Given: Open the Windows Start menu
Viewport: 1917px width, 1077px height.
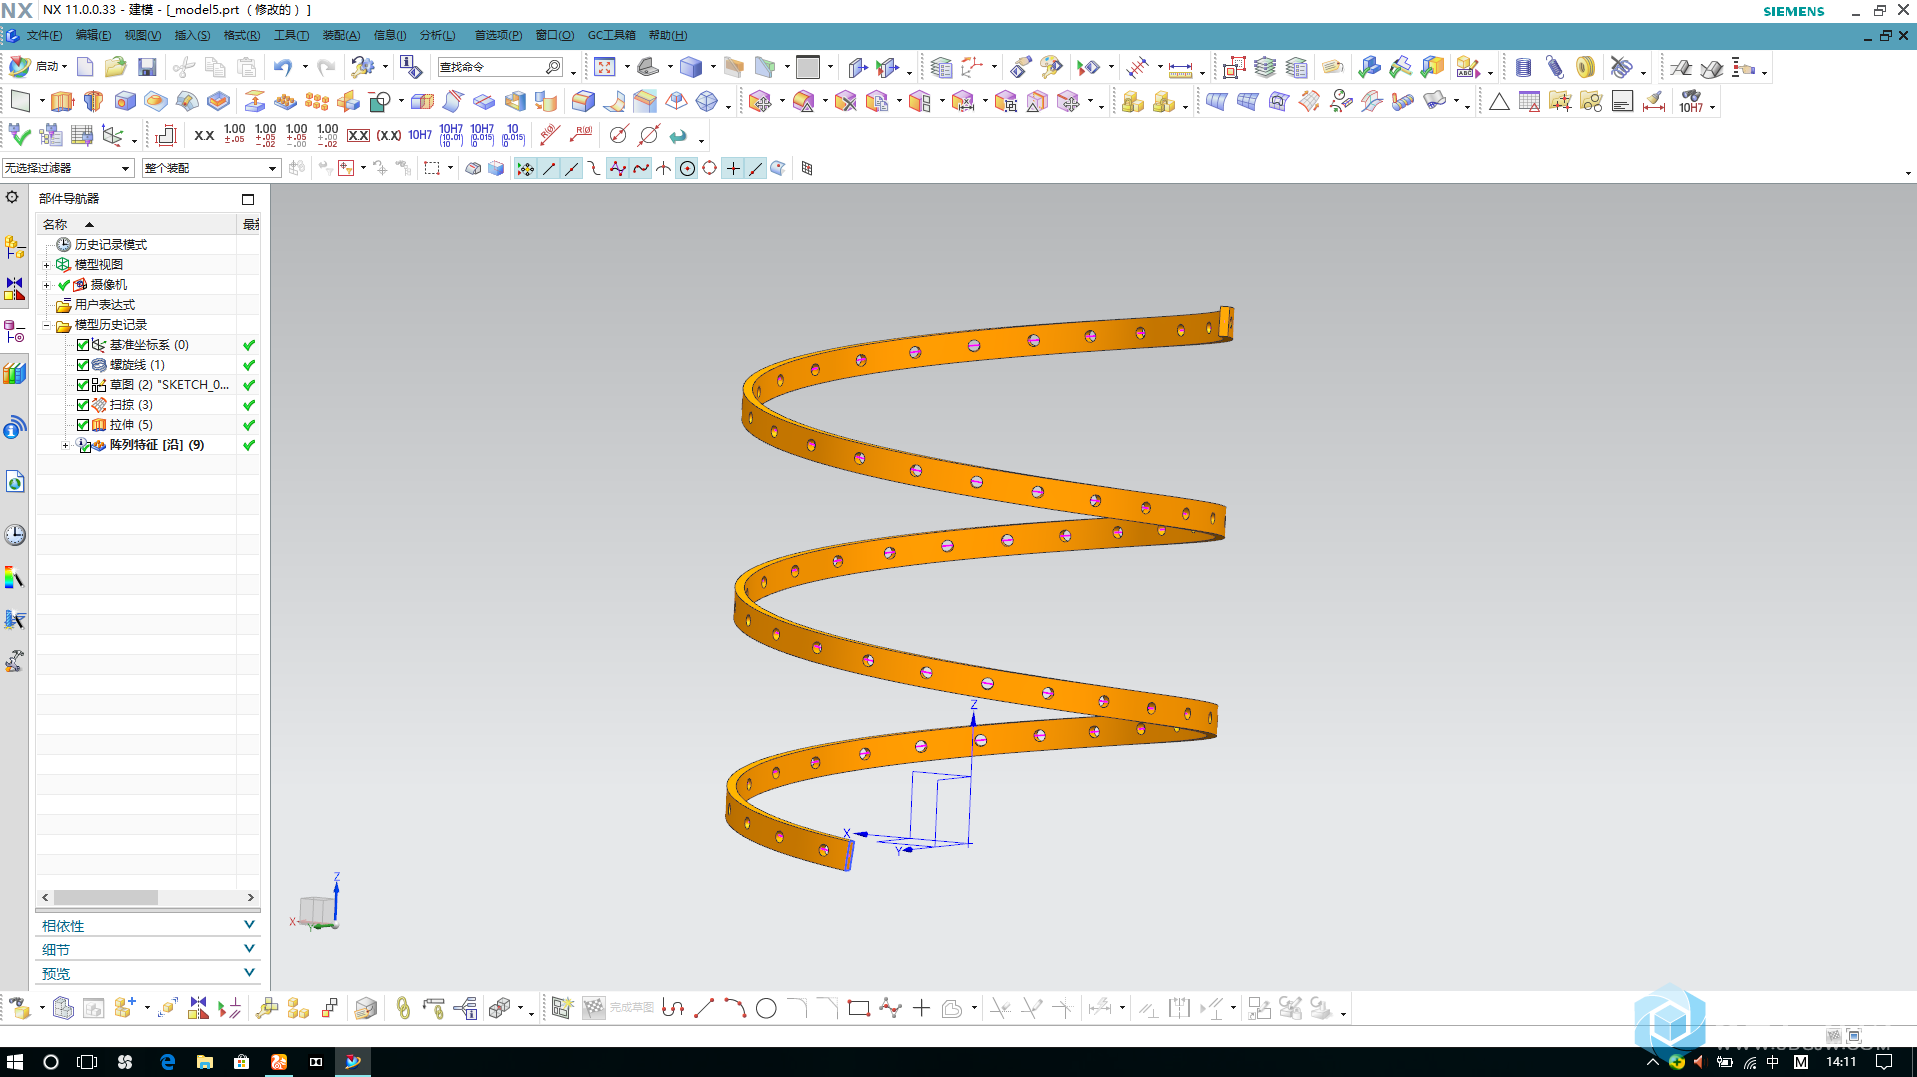Looking at the screenshot, I should tap(14, 1062).
